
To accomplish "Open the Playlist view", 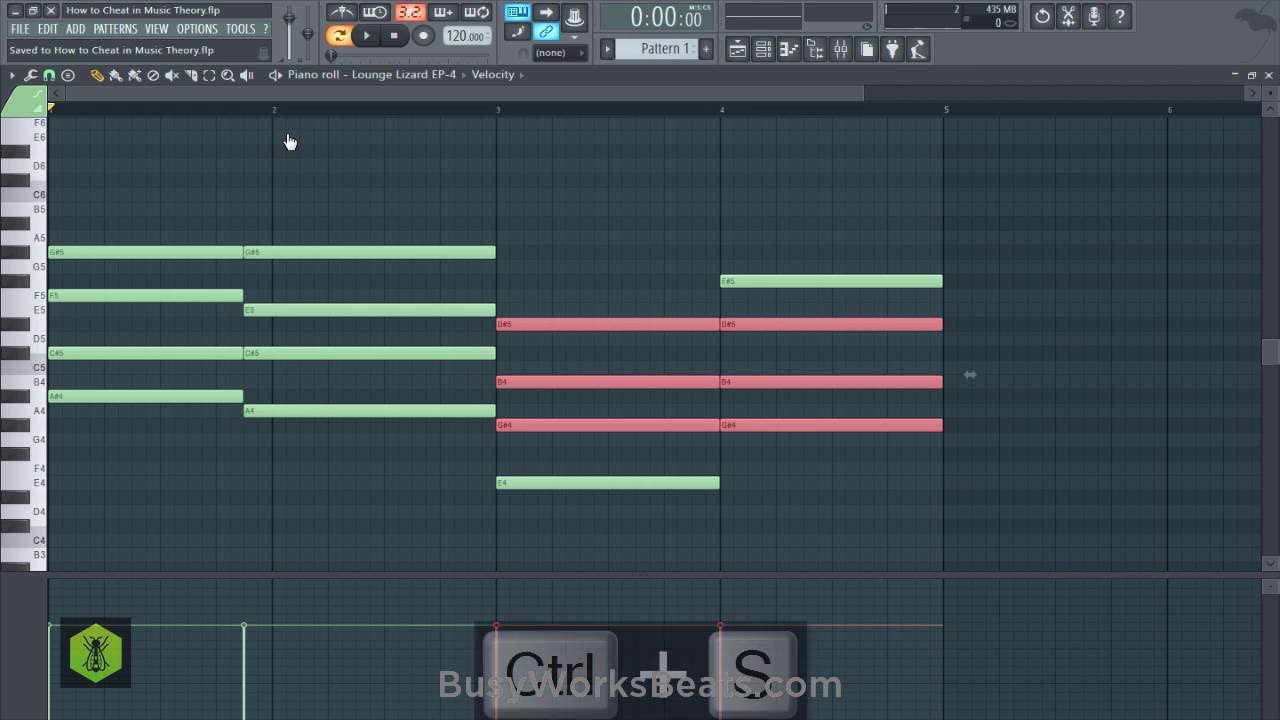I will pos(737,49).
